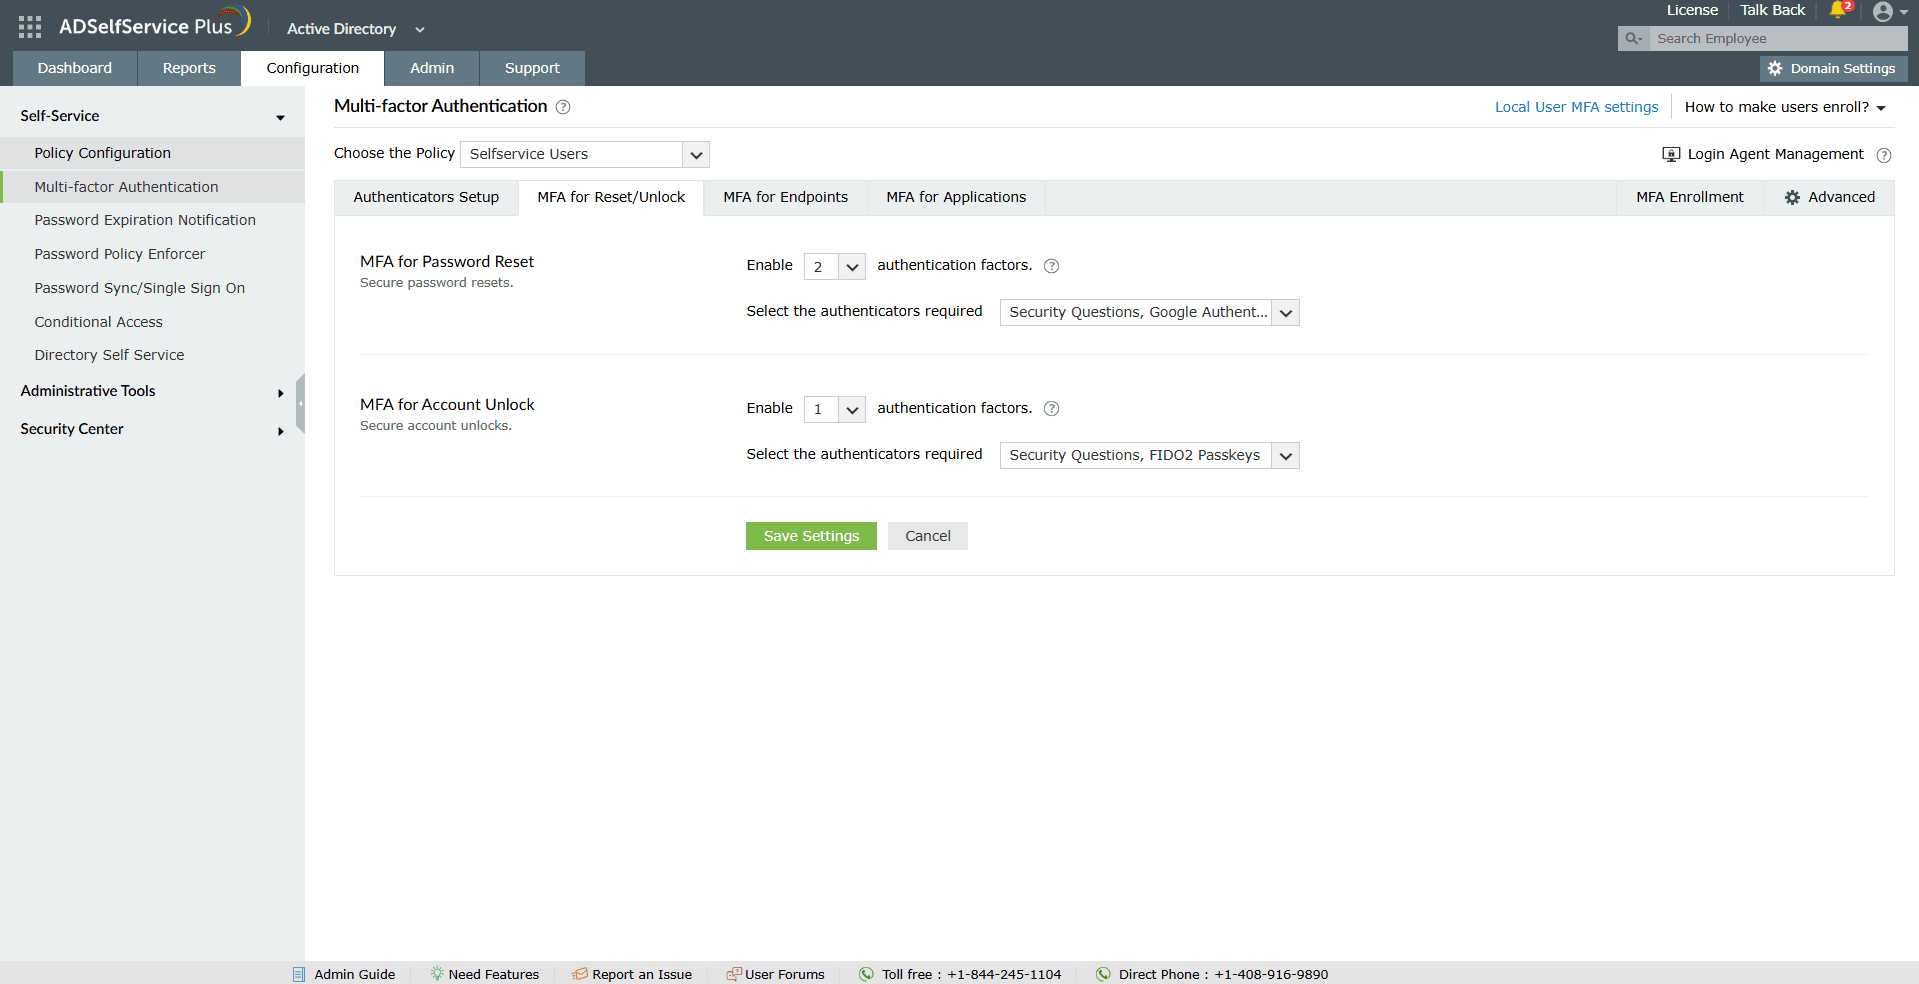The height and width of the screenshot is (984, 1919).
Task: Collapse the sidebar using handle arrow
Action: tap(300, 403)
